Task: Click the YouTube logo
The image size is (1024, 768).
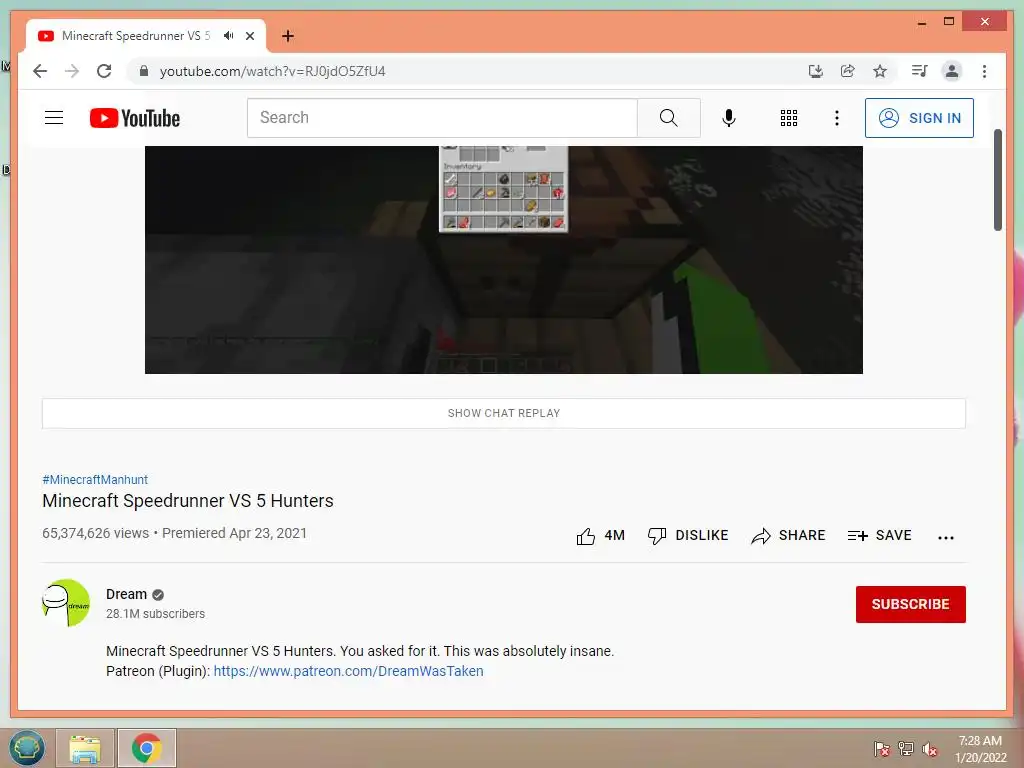Action: coord(135,118)
